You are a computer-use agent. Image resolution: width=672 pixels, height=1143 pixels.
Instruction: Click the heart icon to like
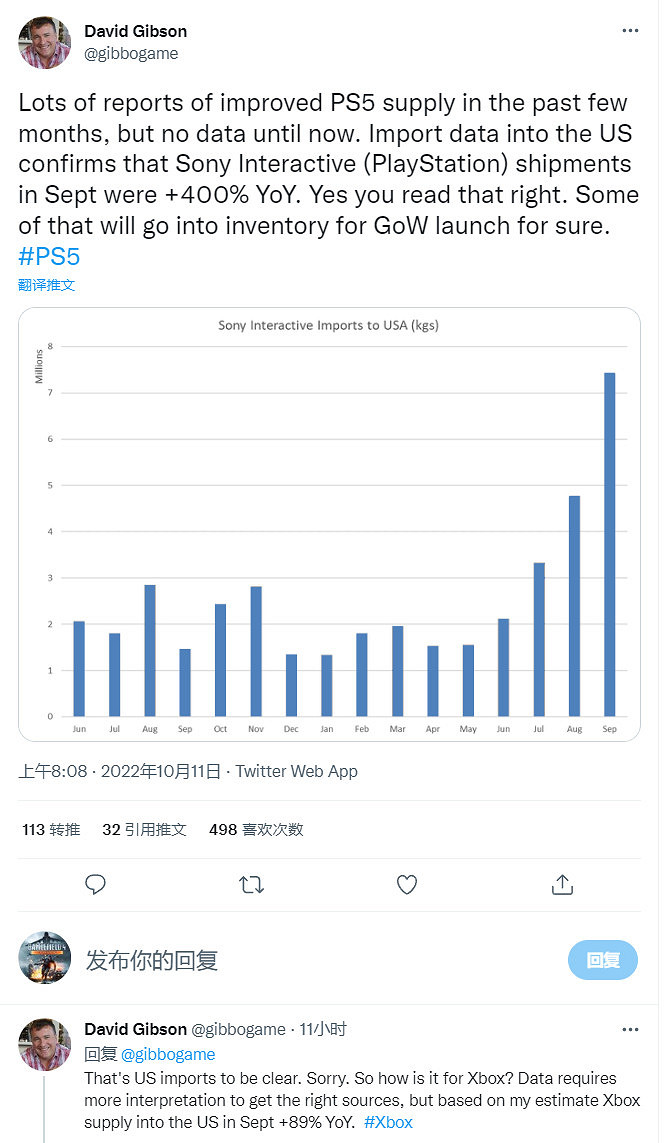[407, 885]
